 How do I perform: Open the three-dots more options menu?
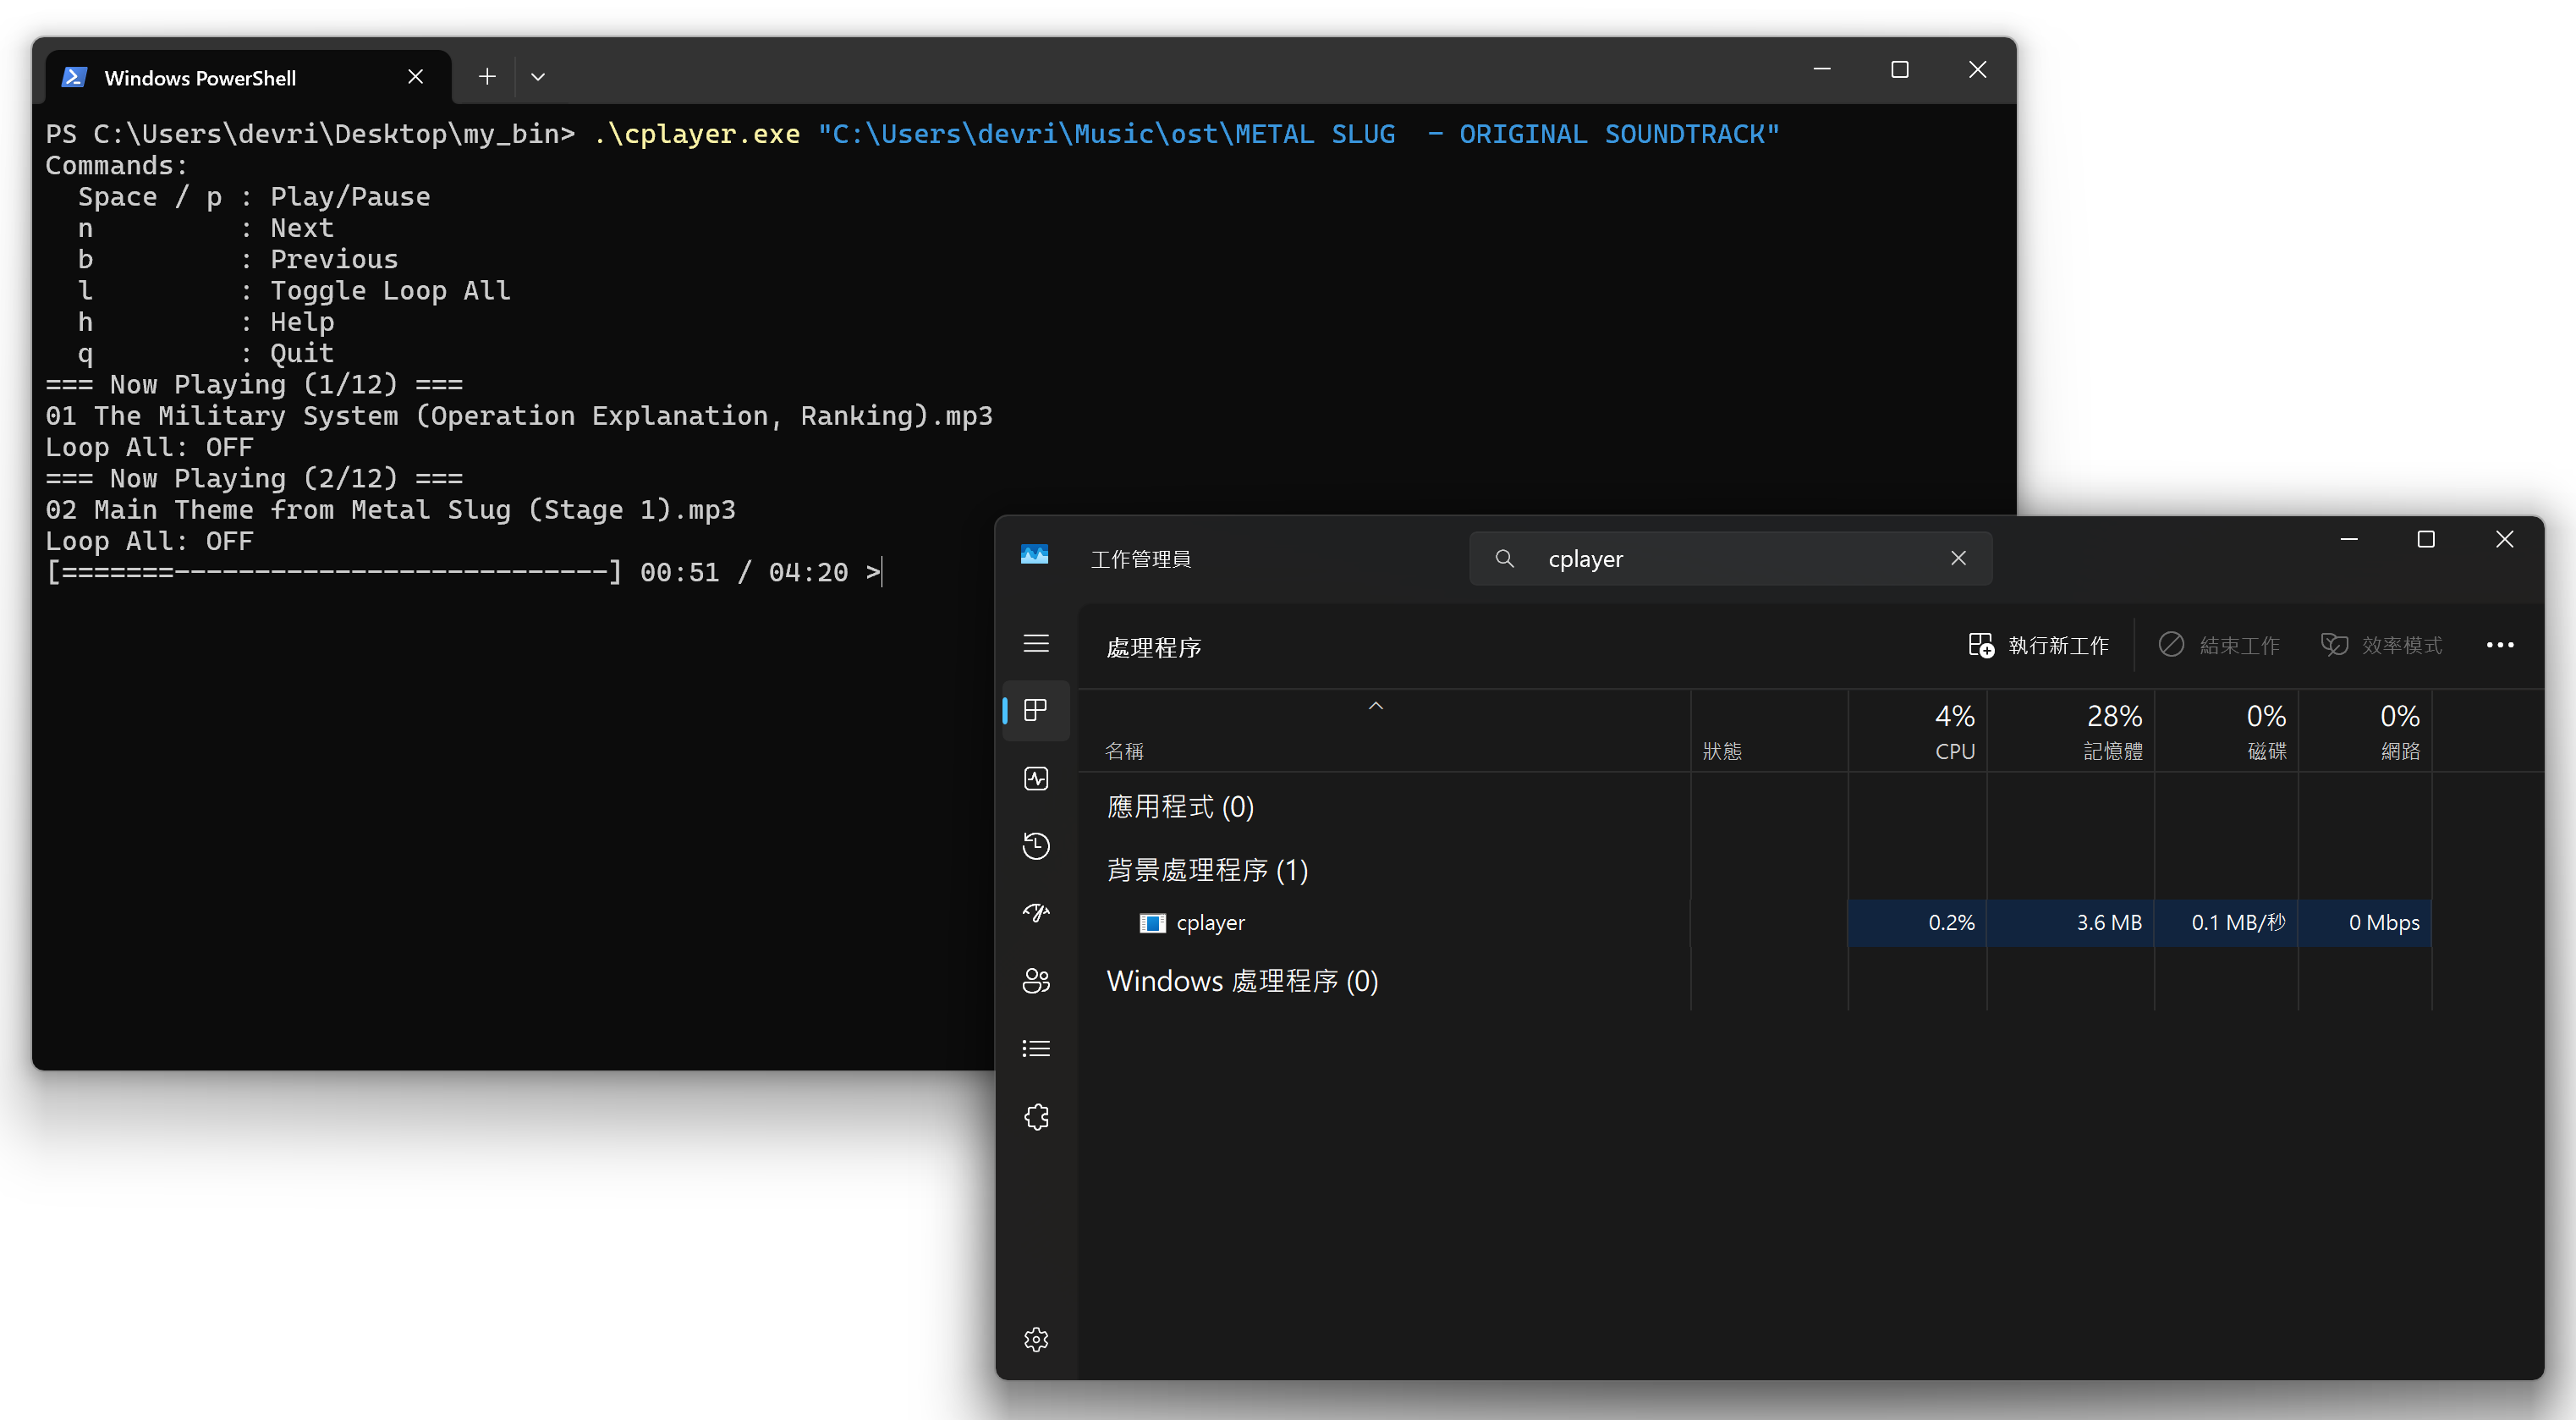coord(2499,645)
